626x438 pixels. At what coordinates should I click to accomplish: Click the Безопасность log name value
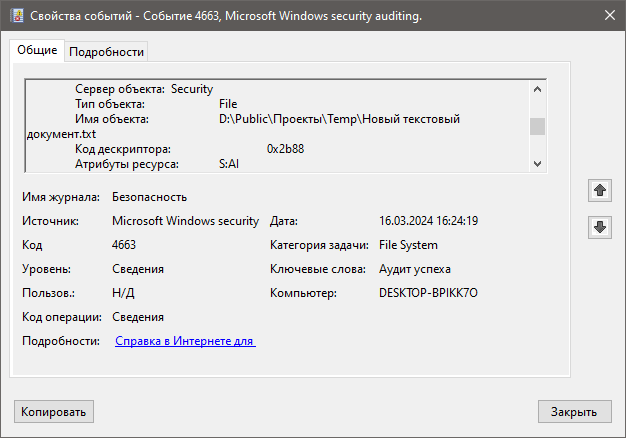point(149,197)
